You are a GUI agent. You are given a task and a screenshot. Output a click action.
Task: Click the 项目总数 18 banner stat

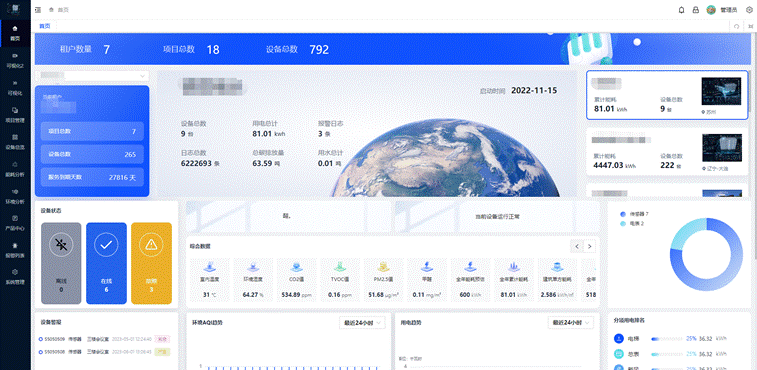click(191, 49)
